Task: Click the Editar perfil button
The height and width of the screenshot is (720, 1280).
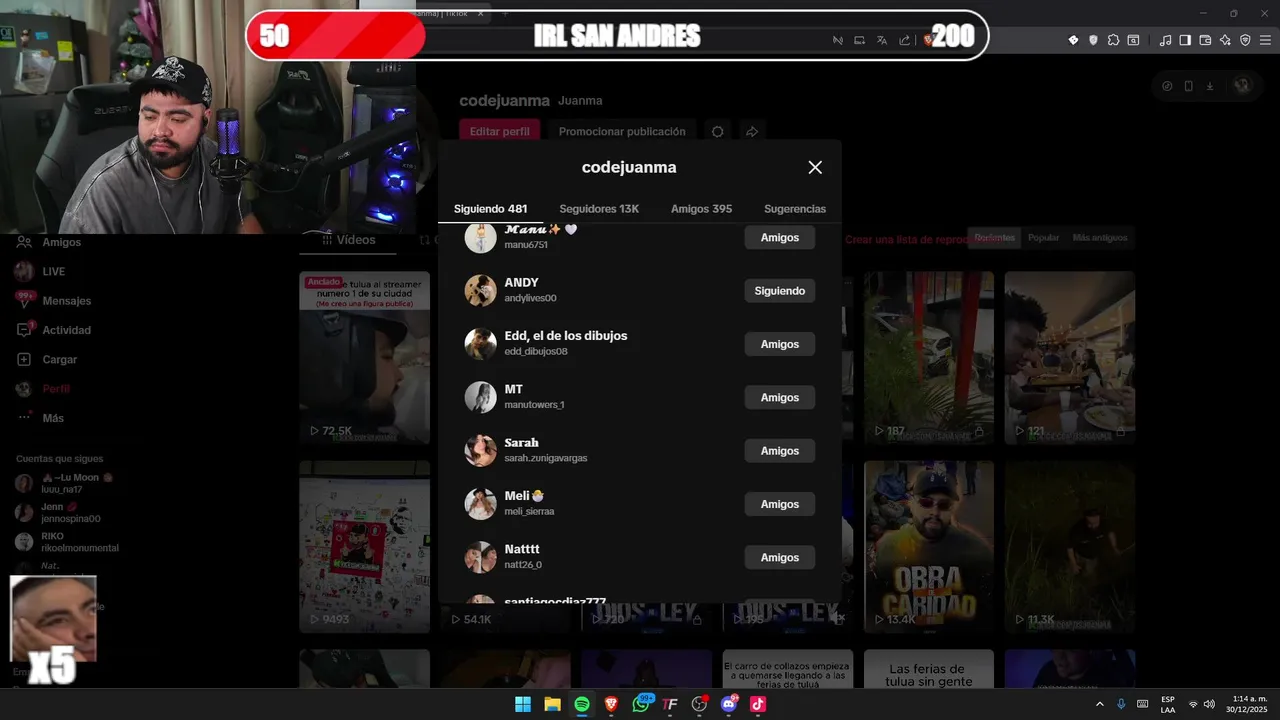Action: (500, 131)
